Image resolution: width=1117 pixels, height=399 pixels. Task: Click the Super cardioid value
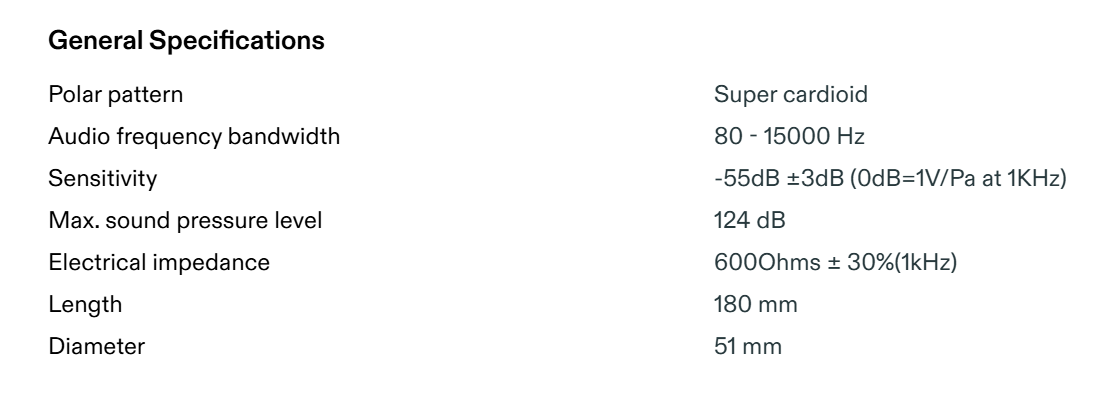tap(791, 94)
